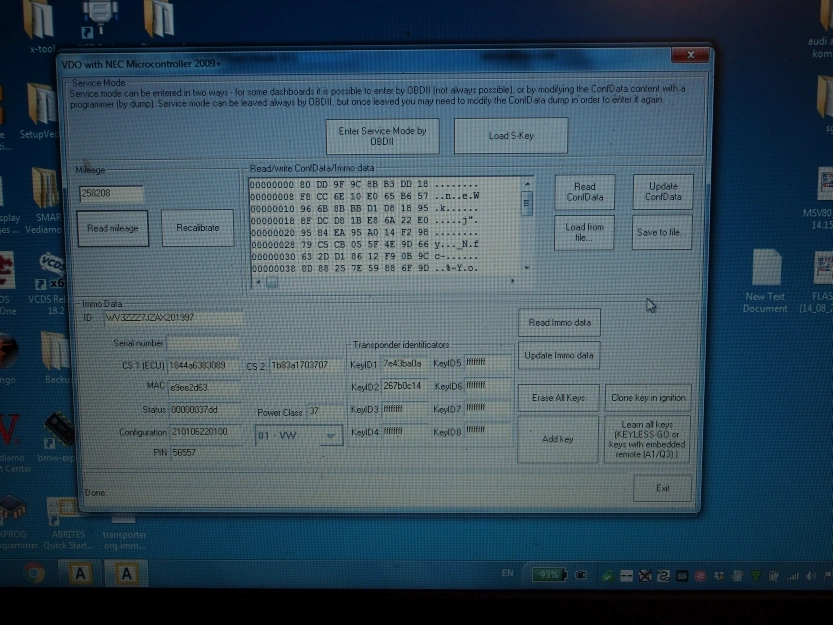Open the speaker volume tray icon
This screenshot has width=833, height=625.
coord(811,576)
